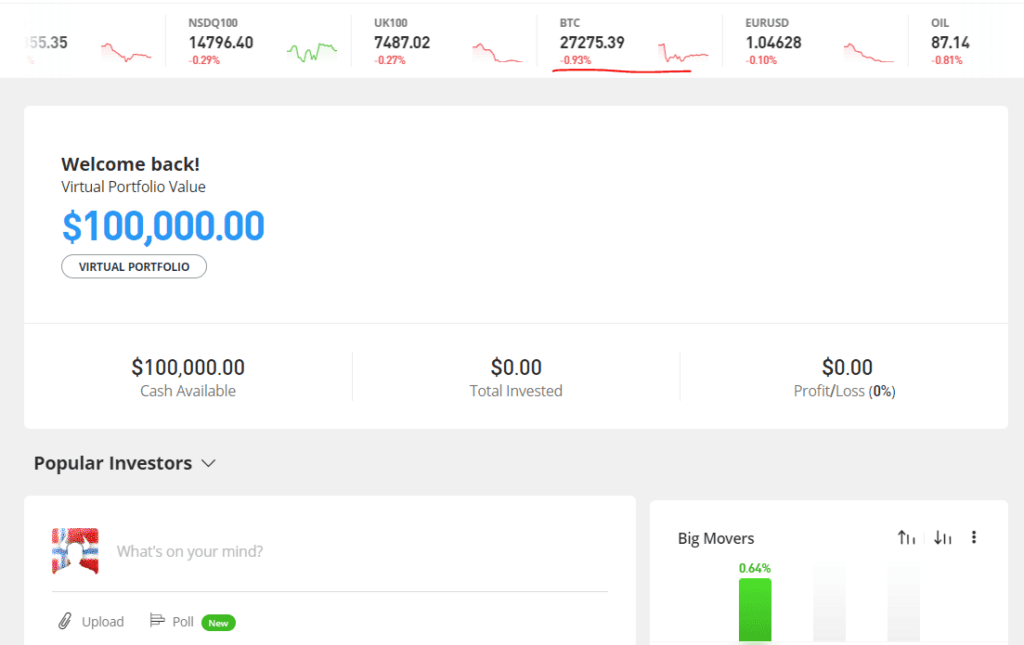Open Big Movers three-dot options menu

point(974,538)
